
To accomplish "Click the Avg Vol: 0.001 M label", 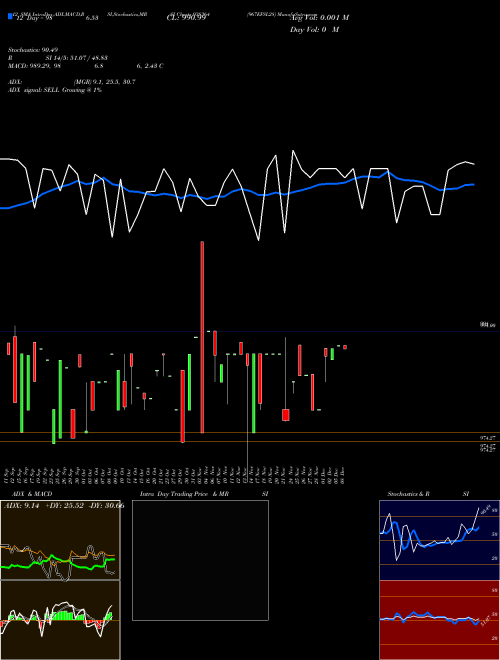I will [x=319, y=18].
